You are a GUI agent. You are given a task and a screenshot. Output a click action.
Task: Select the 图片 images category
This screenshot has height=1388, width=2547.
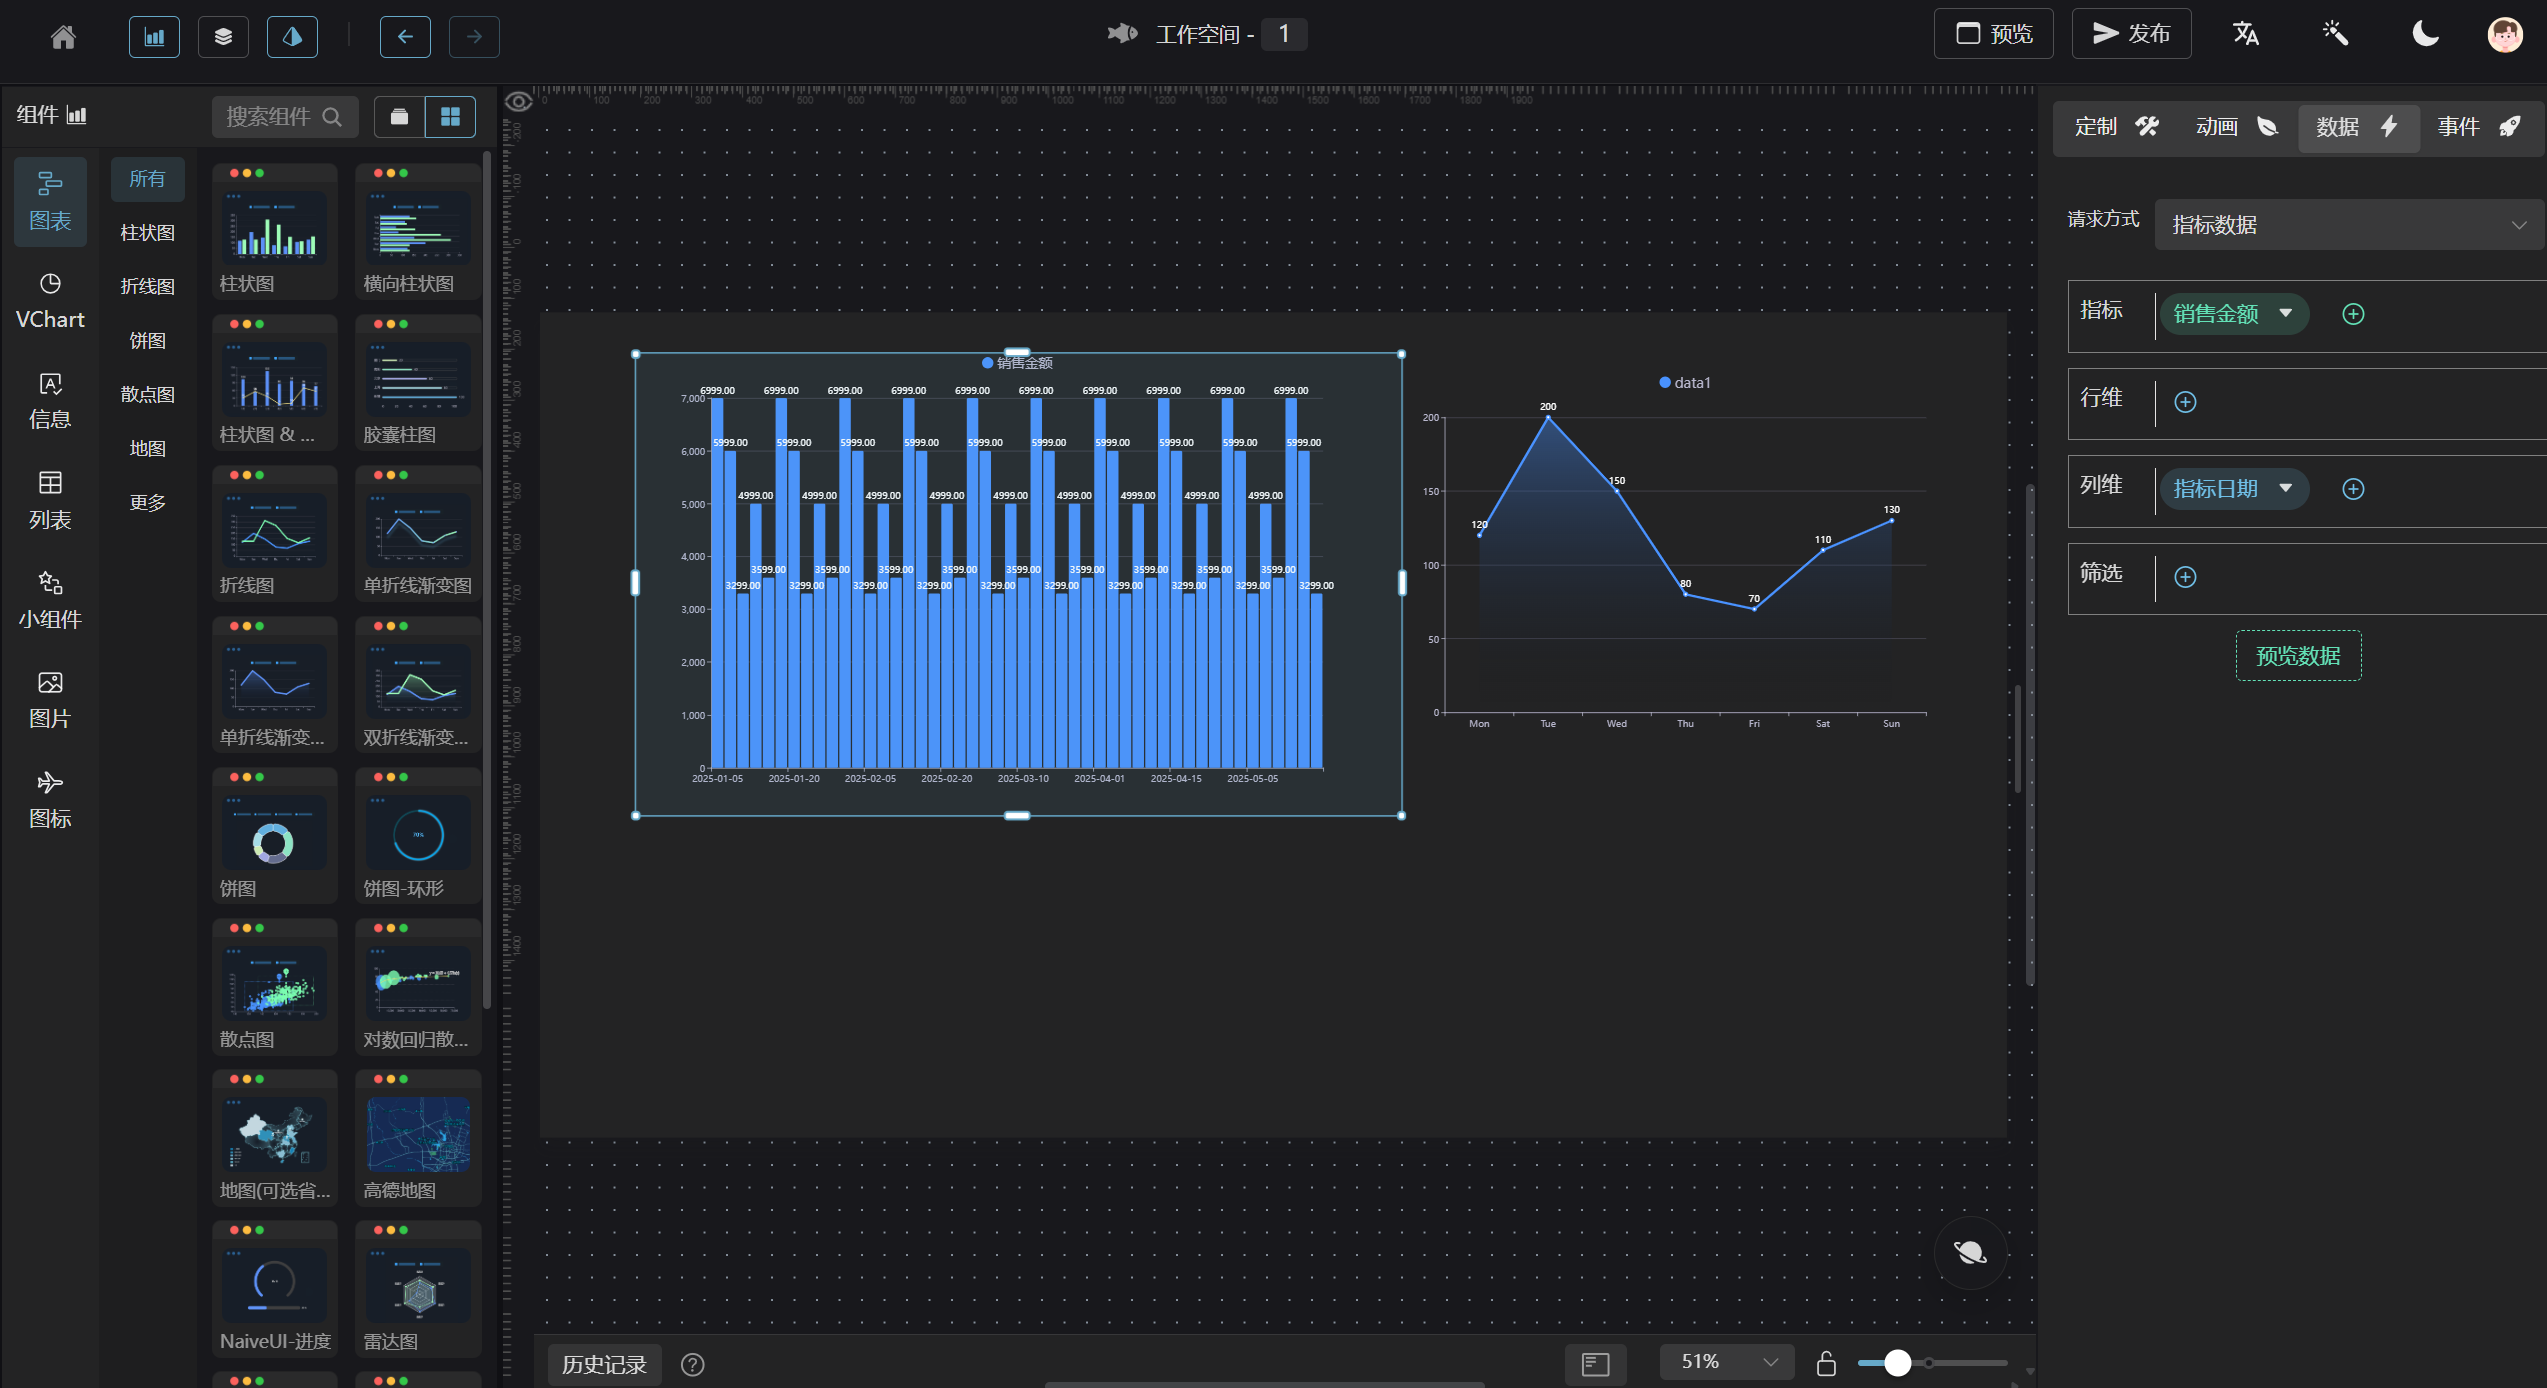coord(50,700)
